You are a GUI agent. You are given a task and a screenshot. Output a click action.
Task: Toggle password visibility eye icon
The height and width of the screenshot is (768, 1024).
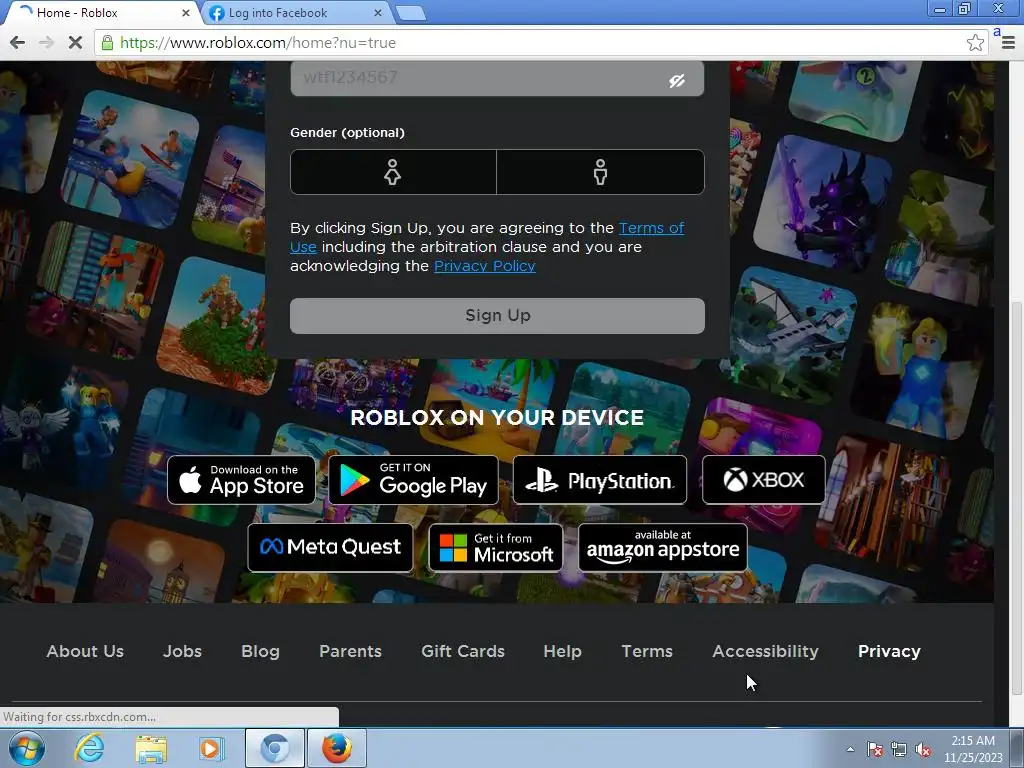pos(677,80)
